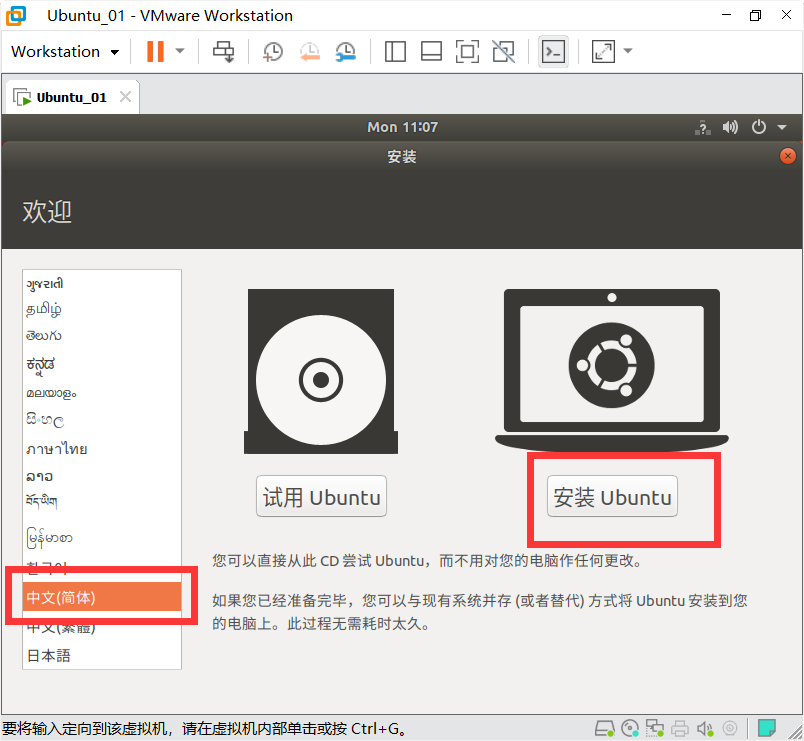Click the Mon 11:07 clock
This screenshot has width=804, height=741.
(x=403, y=127)
